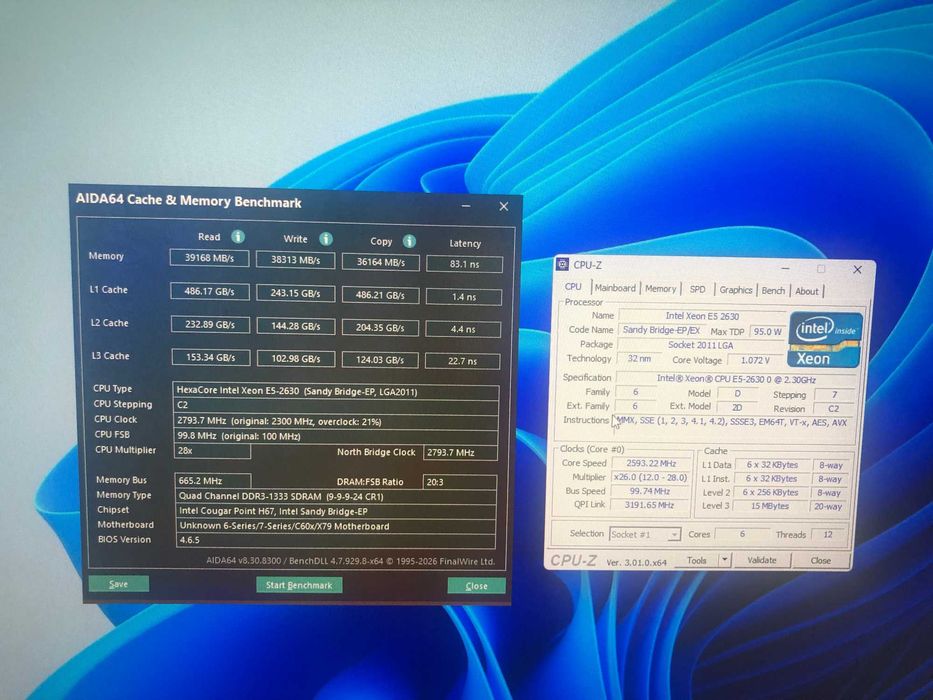Click the QPI Link value 3191.65 MHz
The image size is (933, 700).
coord(649,505)
